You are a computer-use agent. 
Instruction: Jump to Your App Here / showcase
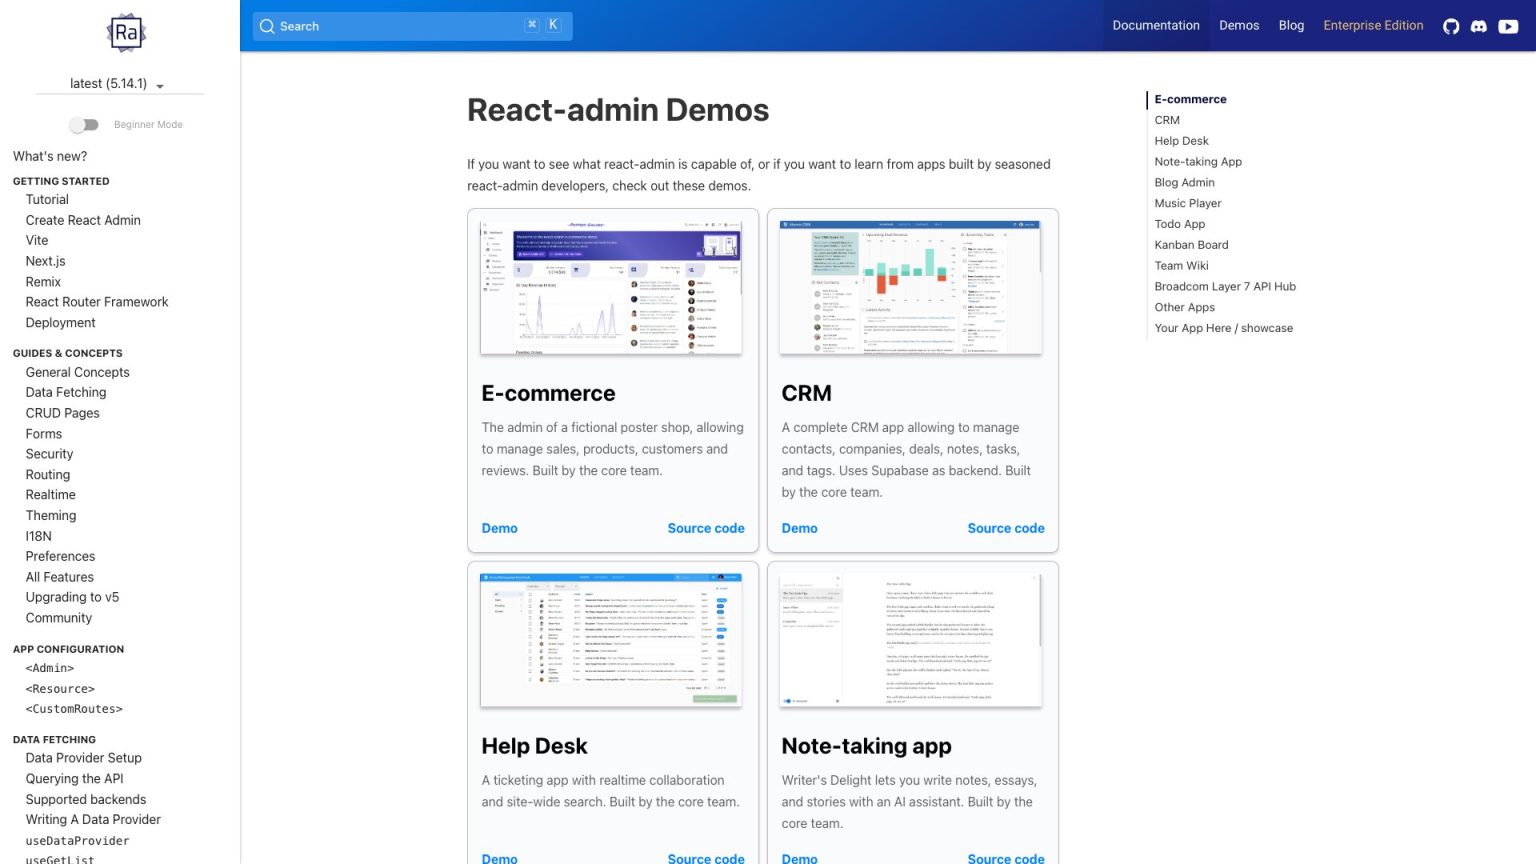(1223, 328)
